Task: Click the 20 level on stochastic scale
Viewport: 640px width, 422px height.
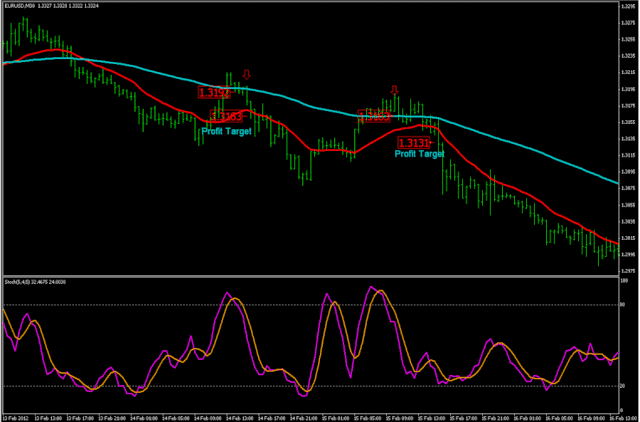Action: [x=623, y=386]
